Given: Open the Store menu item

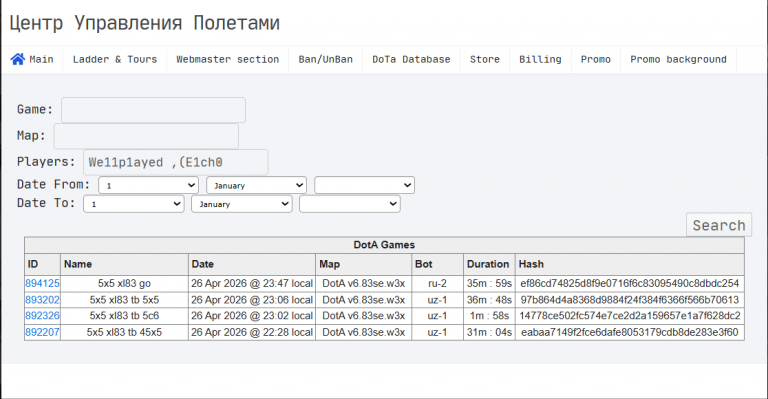Looking at the screenshot, I should coord(484,59).
